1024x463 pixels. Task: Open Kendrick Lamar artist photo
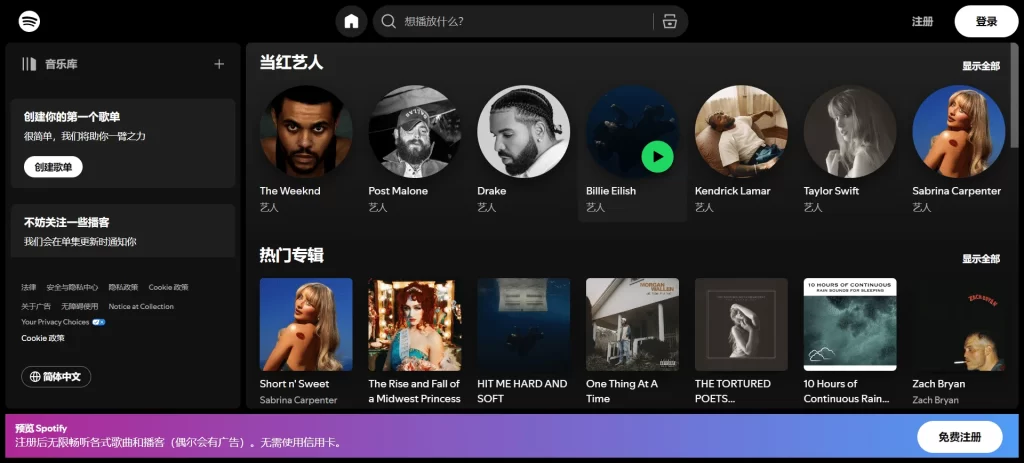(741, 131)
